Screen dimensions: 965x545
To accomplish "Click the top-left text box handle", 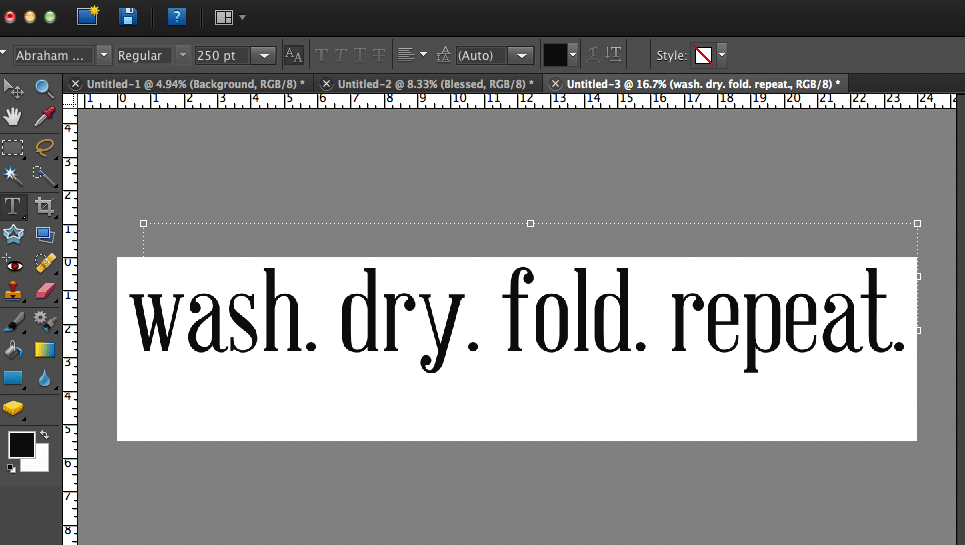I will pyautogui.click(x=143, y=224).
